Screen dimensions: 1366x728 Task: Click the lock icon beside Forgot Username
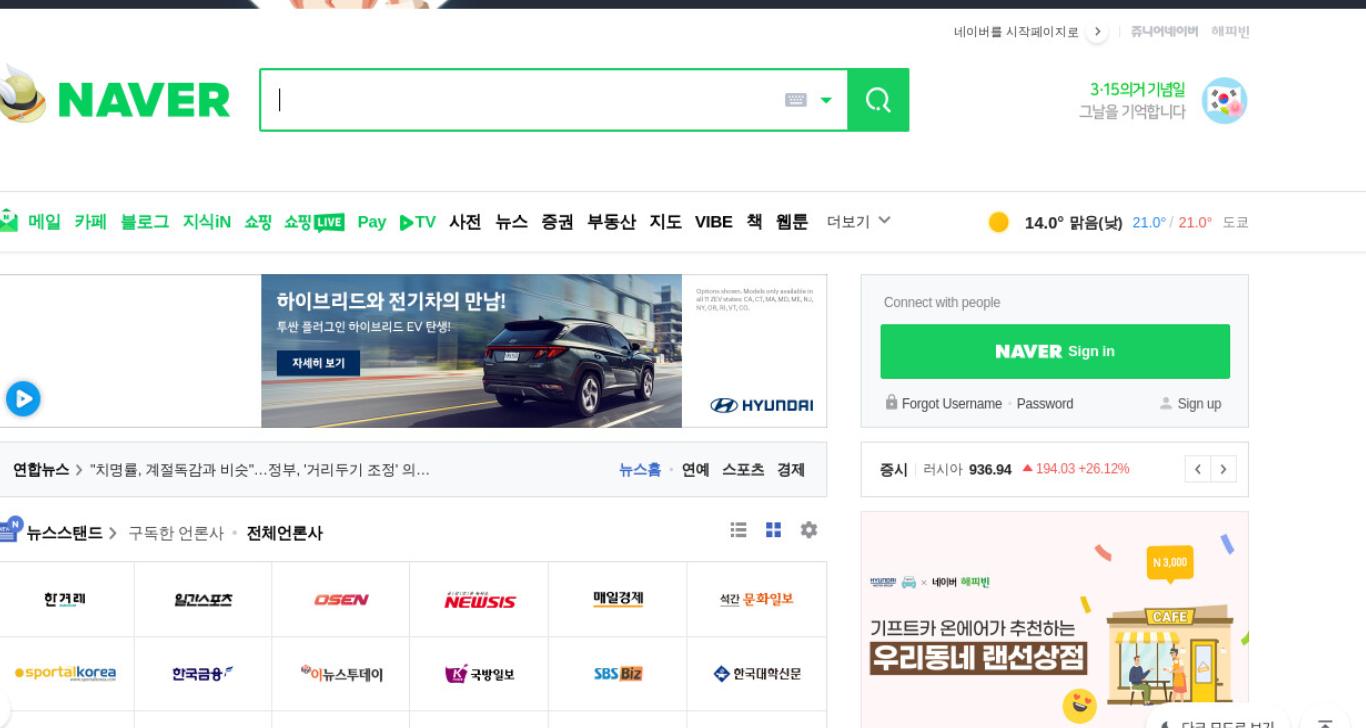(x=891, y=402)
